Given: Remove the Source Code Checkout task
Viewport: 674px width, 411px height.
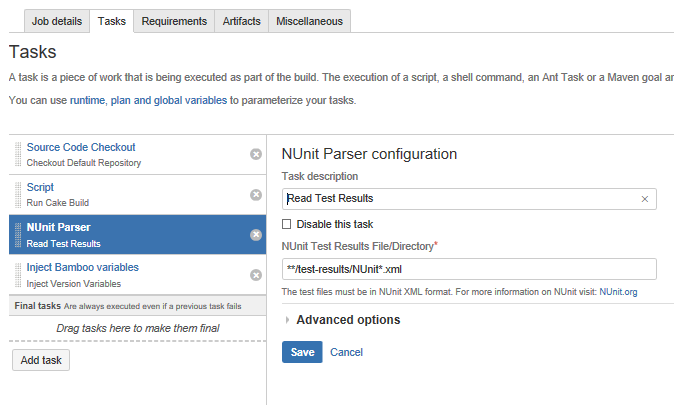Looking at the screenshot, I should point(256,154).
